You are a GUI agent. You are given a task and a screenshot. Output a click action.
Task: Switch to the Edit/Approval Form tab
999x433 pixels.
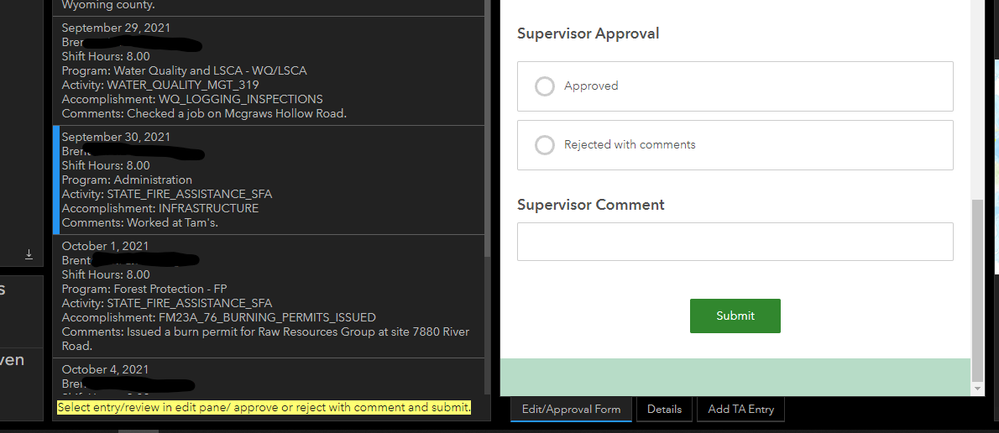(x=571, y=409)
